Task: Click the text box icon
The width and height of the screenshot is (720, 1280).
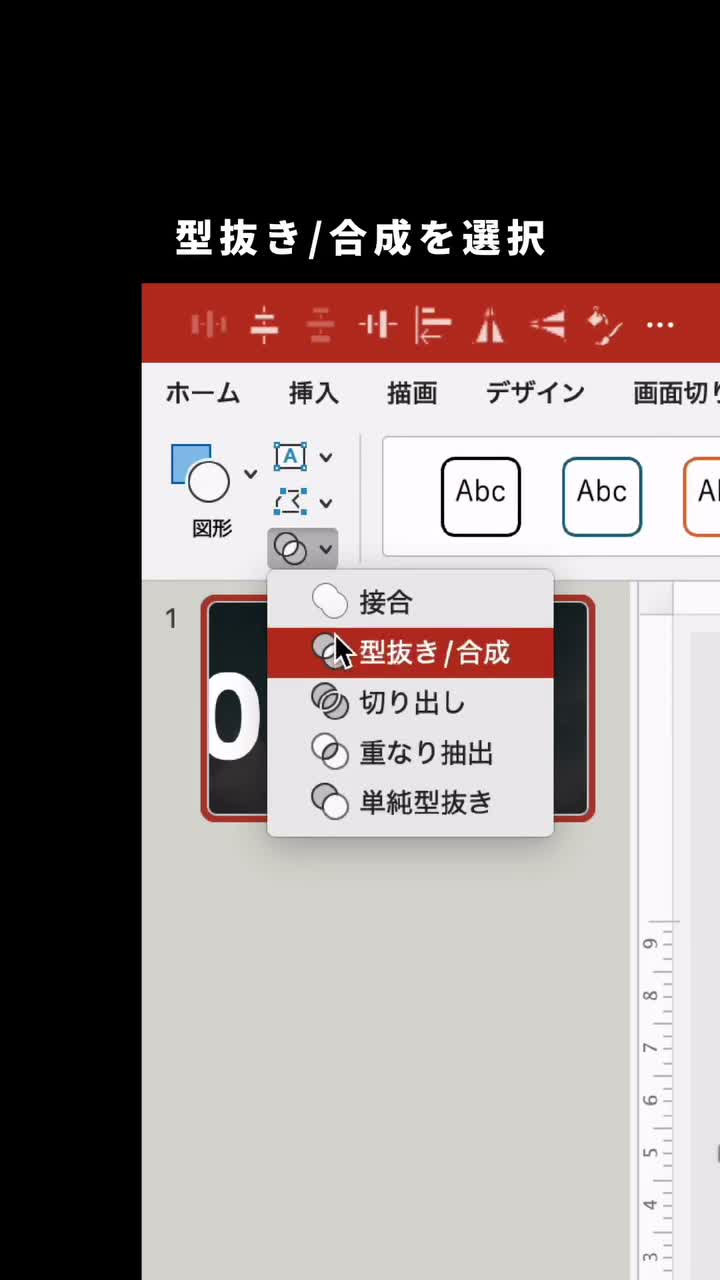Action: coord(290,457)
